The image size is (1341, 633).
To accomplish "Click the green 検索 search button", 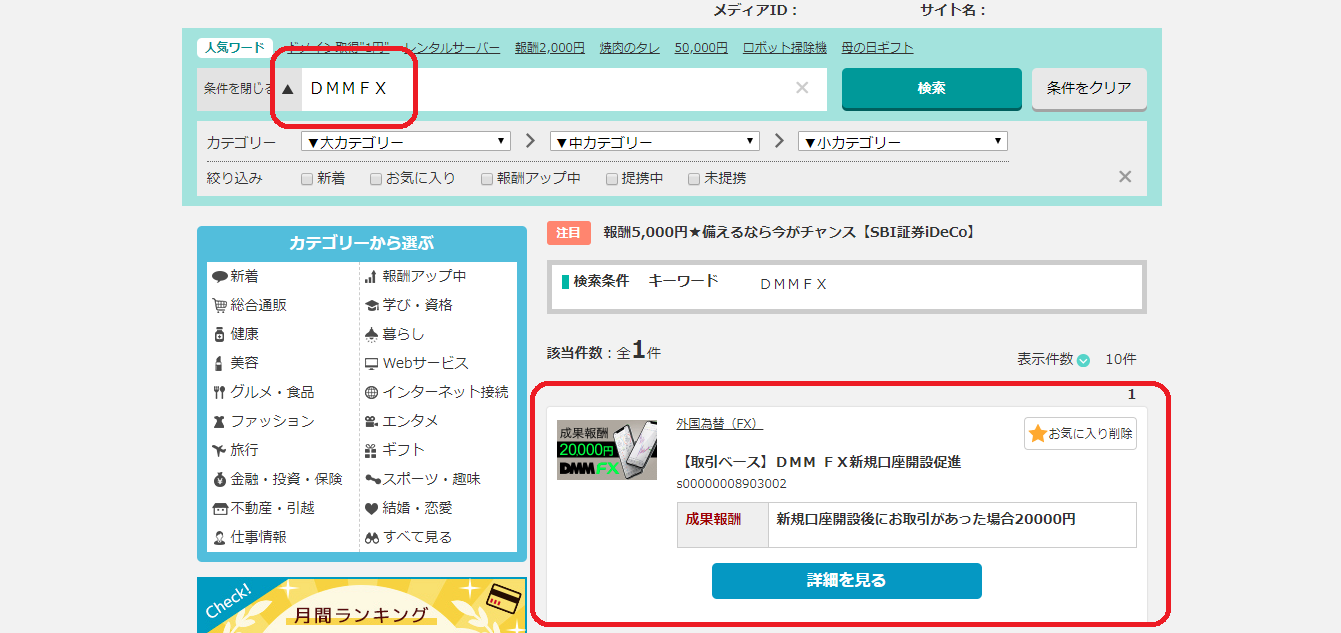I will point(932,88).
